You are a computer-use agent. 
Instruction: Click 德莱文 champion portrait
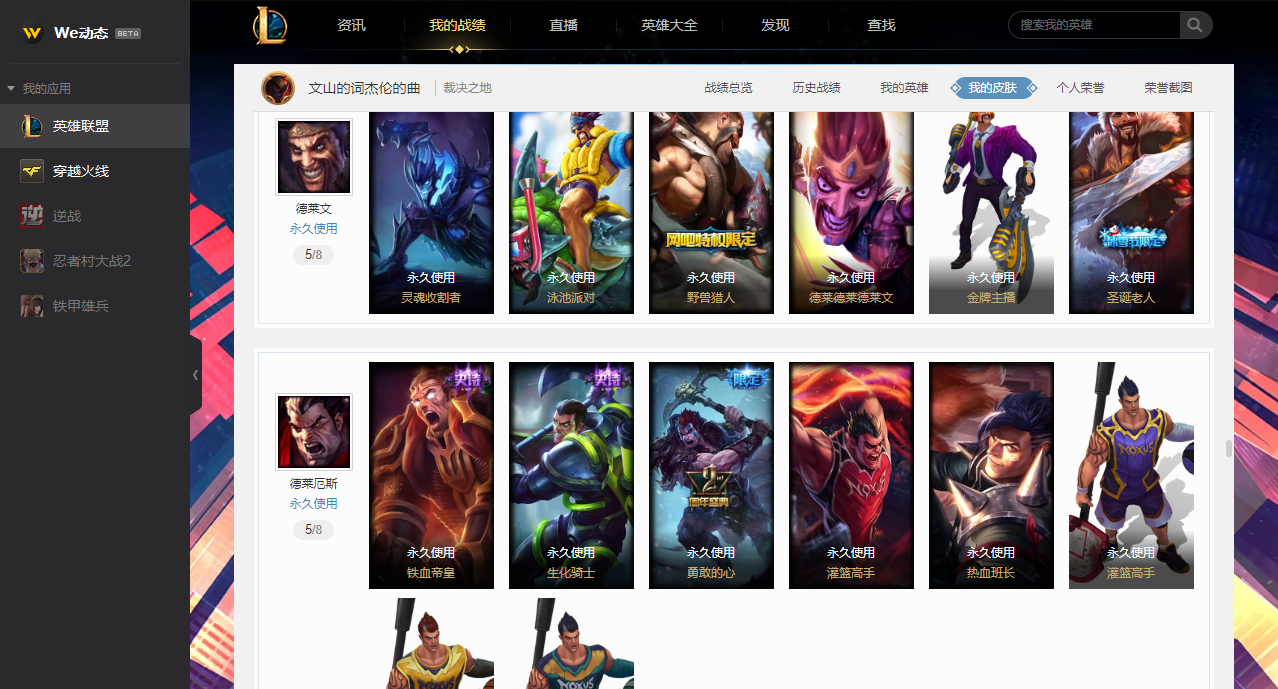point(314,157)
